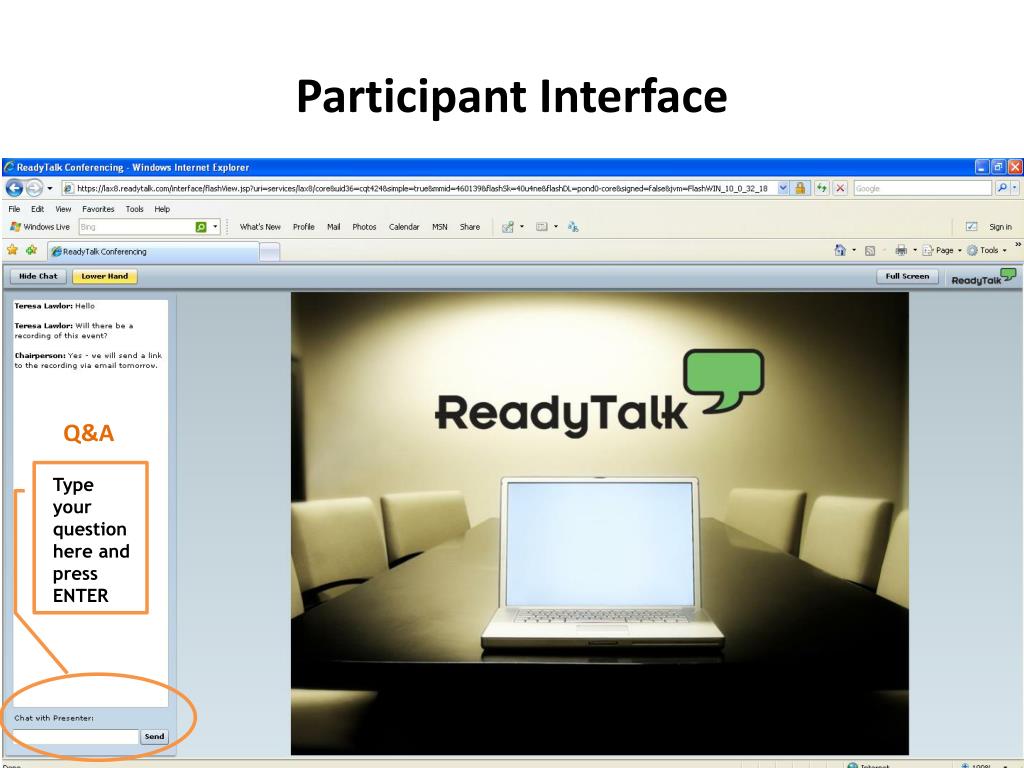Click the Google search box
The height and width of the screenshot is (768, 1024).
click(922, 188)
